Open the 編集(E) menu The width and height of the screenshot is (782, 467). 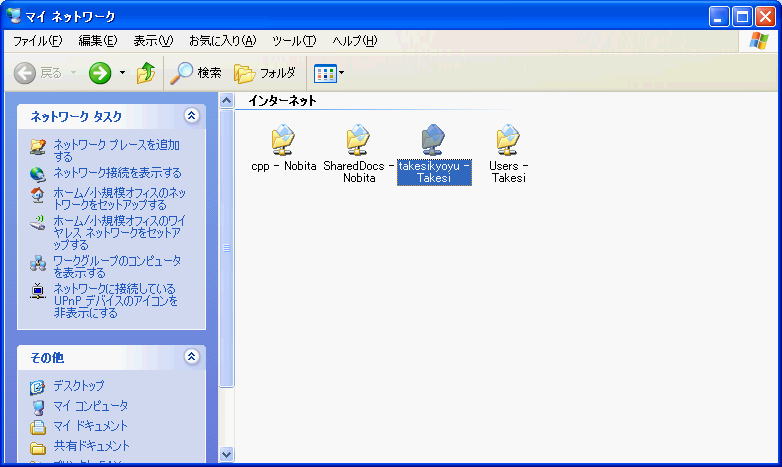(98, 41)
